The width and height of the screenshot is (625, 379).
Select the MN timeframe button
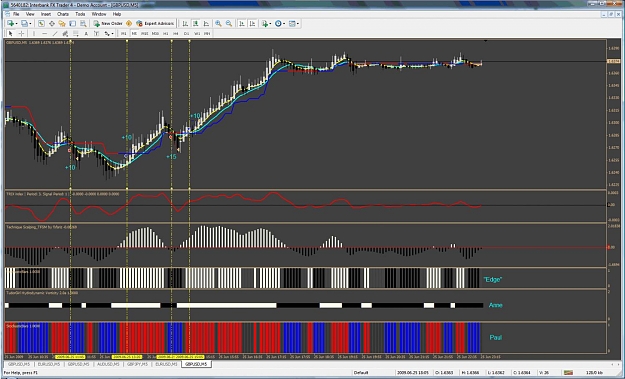[207, 33]
